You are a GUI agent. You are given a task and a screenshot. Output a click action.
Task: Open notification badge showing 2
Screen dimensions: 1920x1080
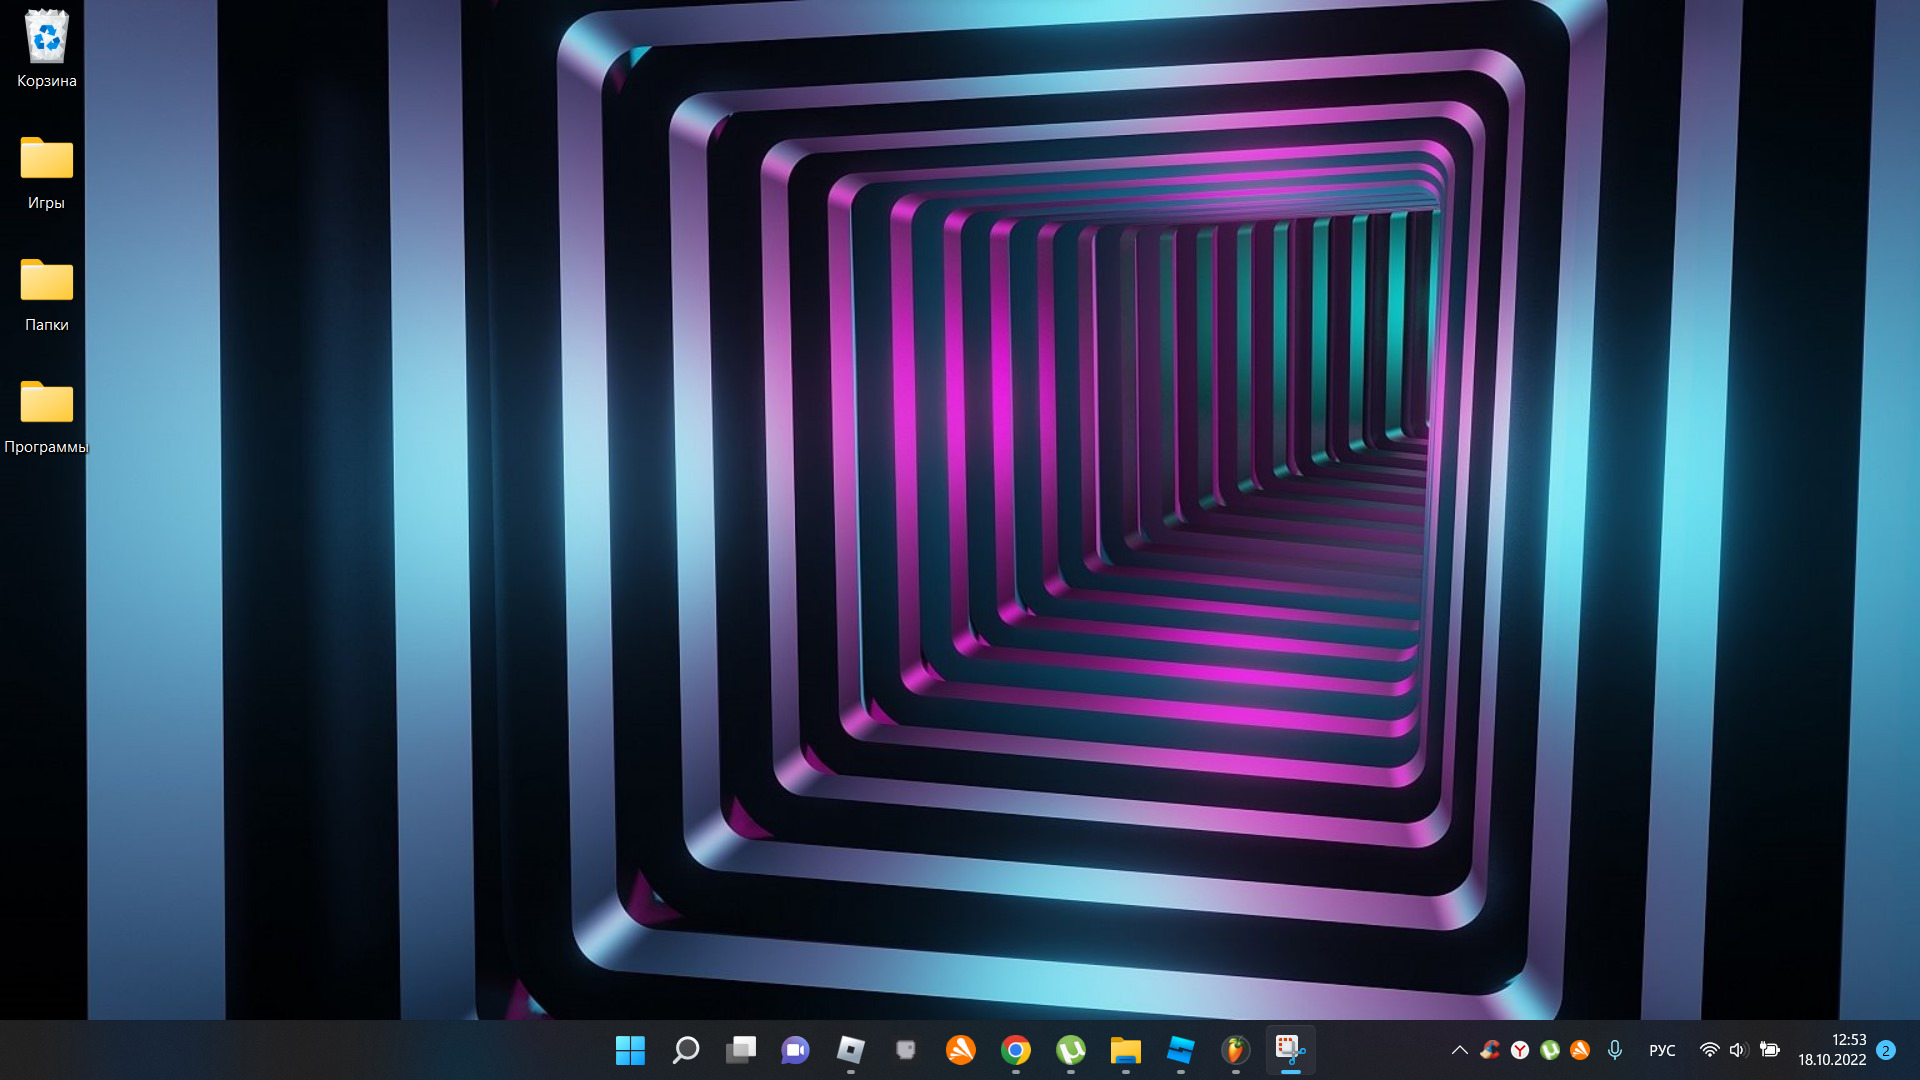1886,1050
